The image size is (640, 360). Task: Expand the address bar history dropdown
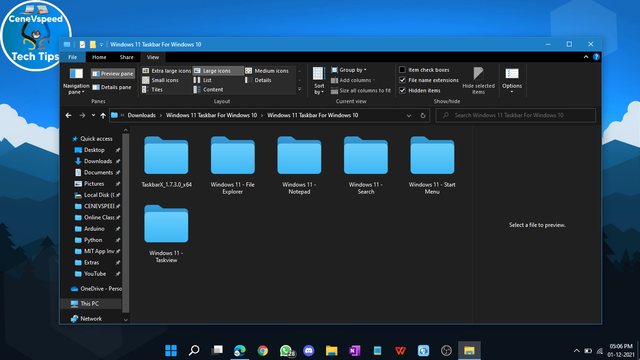click(409, 116)
